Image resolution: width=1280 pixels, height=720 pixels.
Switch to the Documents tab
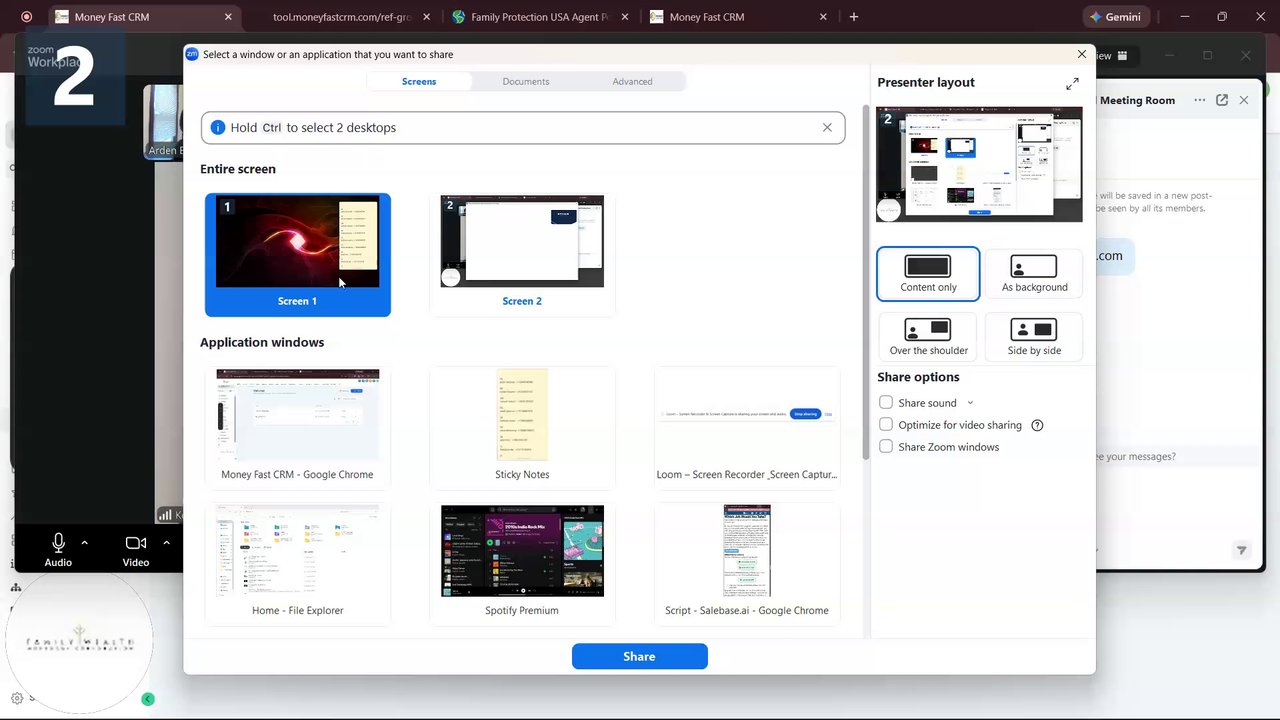526,82
